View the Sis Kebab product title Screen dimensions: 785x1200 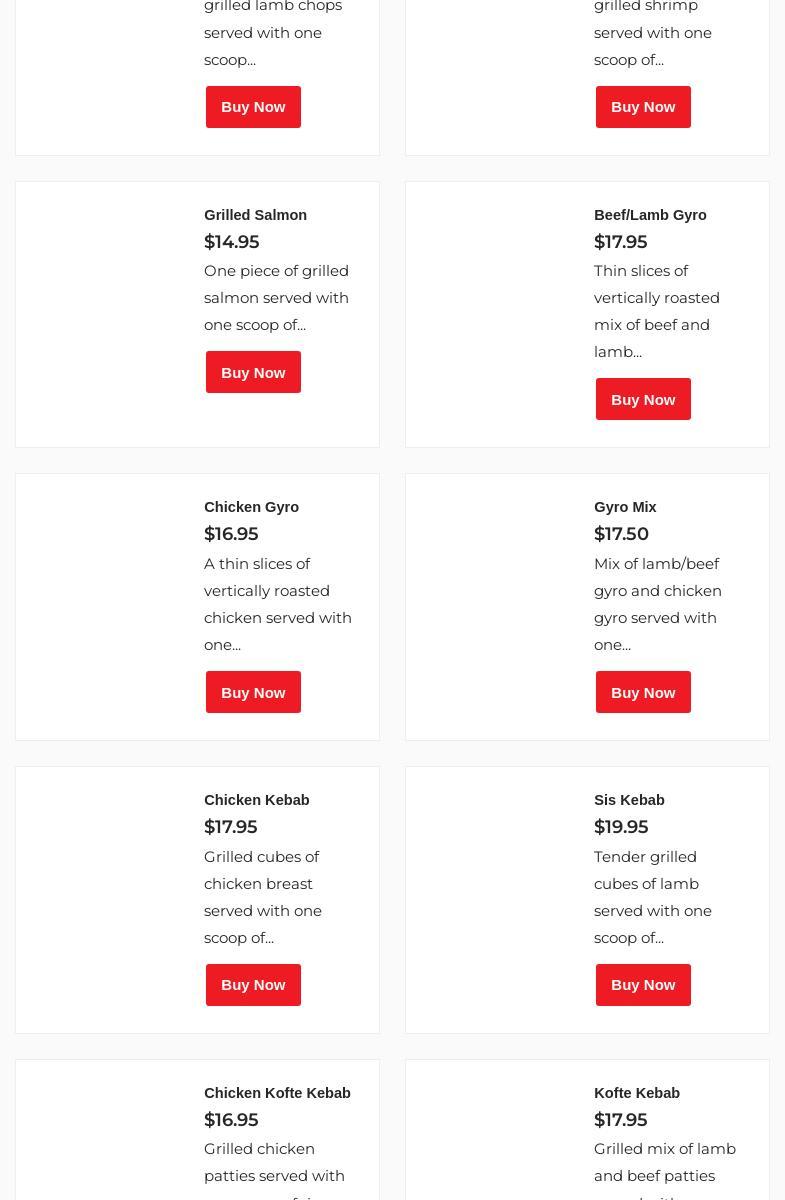coord(629,800)
